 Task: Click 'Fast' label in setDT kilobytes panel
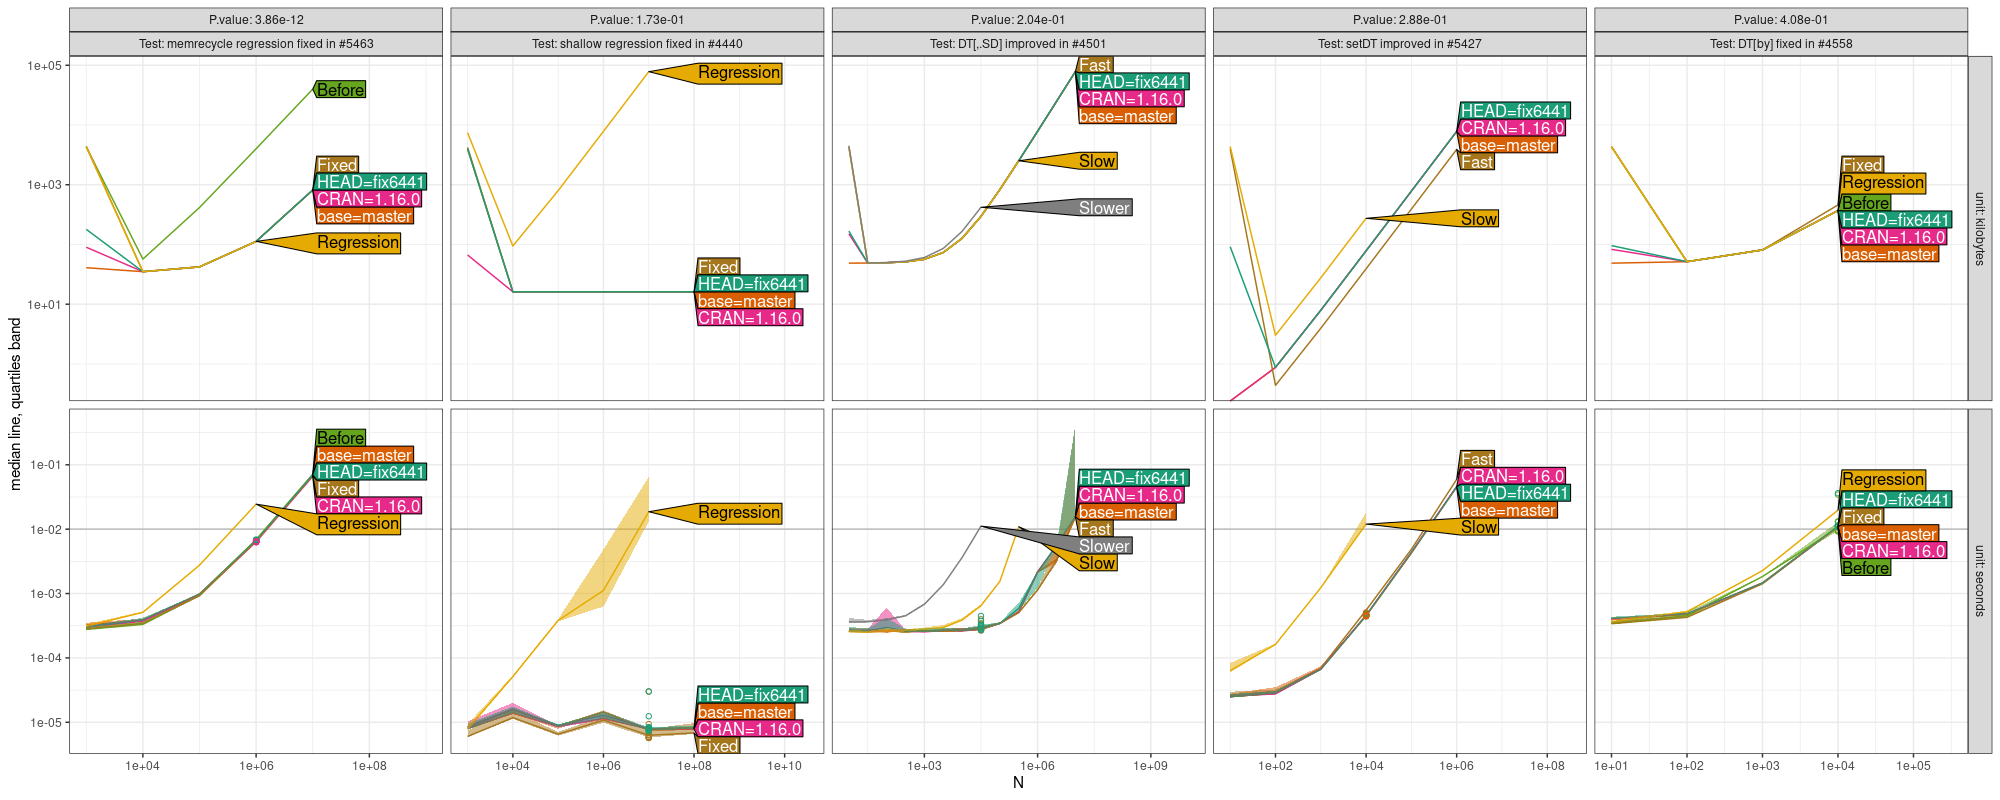1476,162
